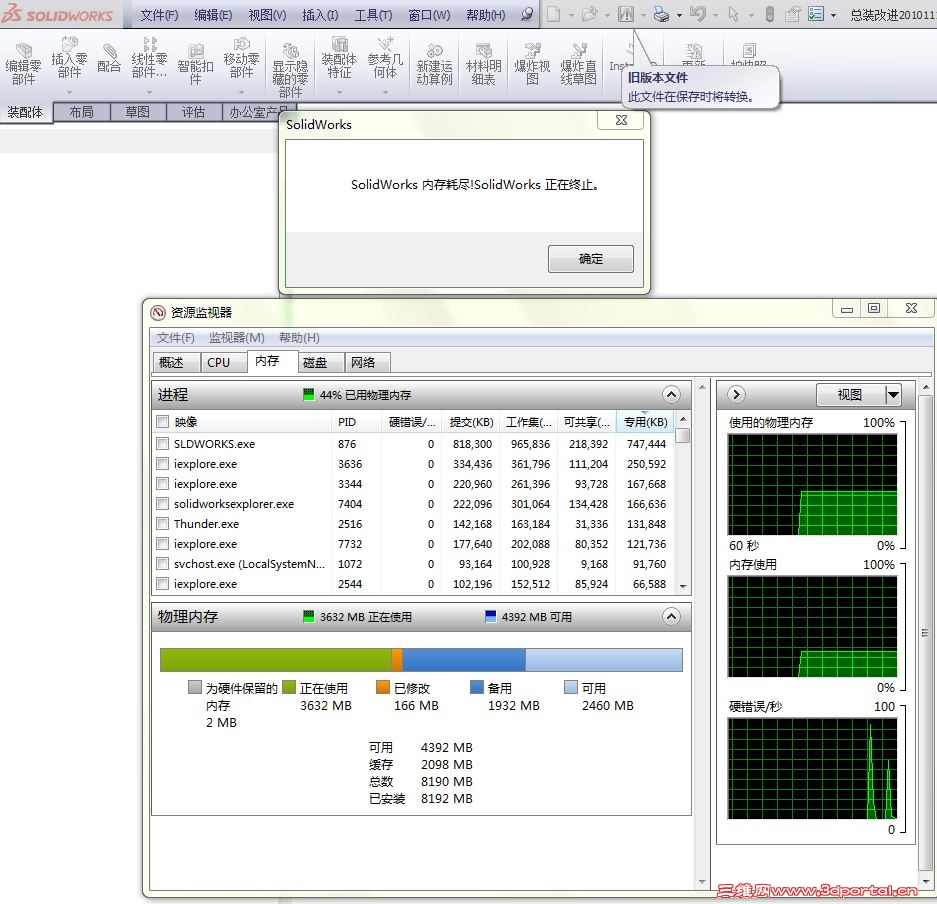Check the iexplore.exe PID 2544 checkbox
The image size is (937, 904).
coord(162,584)
